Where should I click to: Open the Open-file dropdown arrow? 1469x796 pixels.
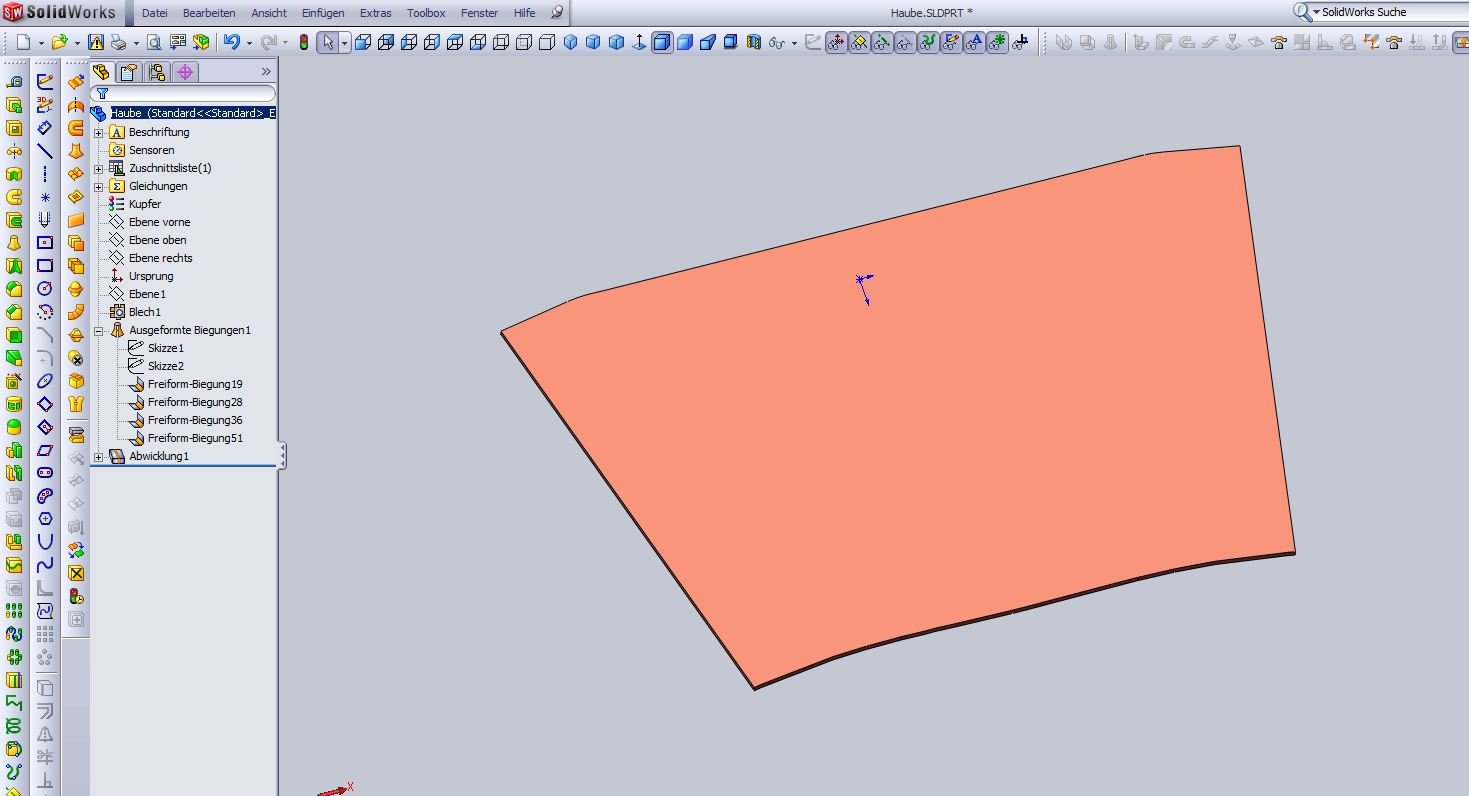78,44
